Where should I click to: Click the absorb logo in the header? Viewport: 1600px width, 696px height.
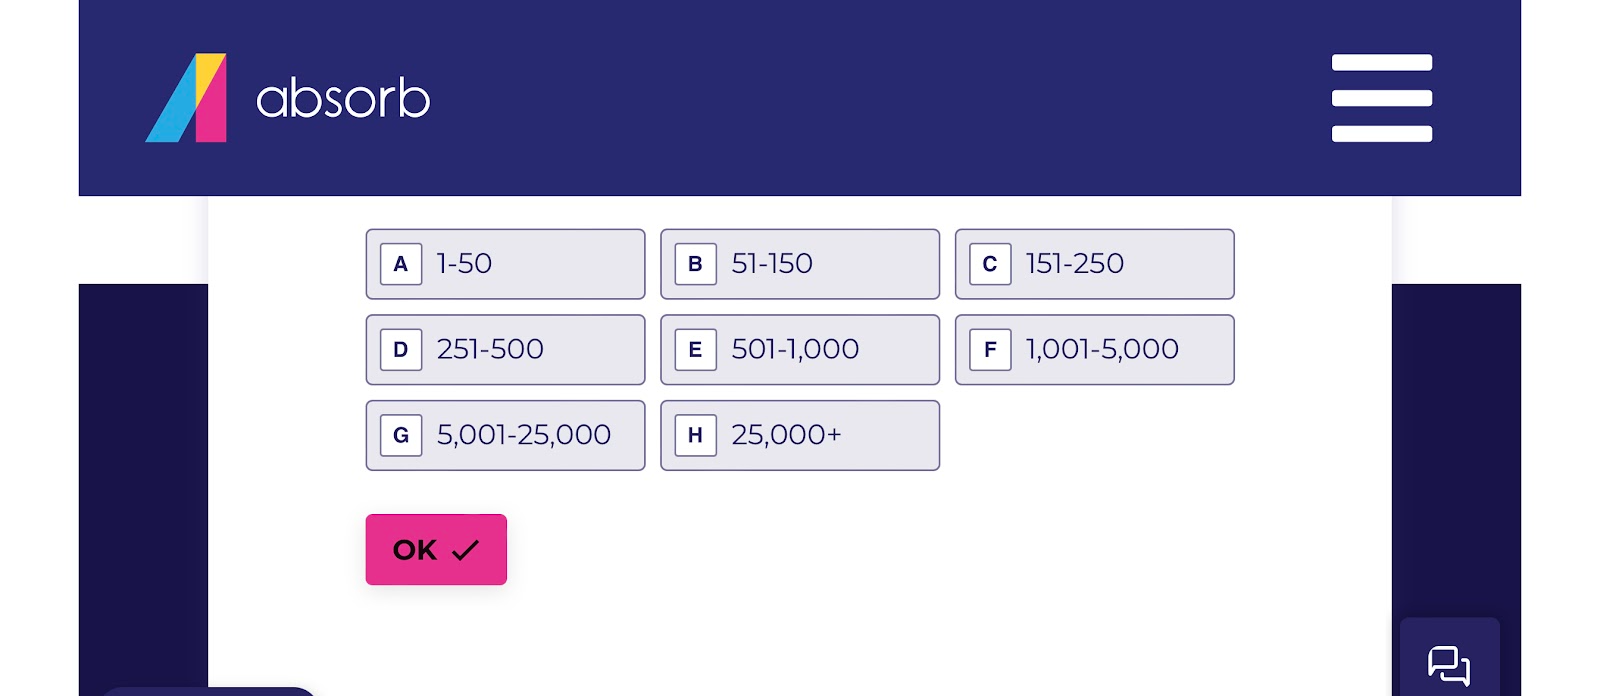click(290, 97)
